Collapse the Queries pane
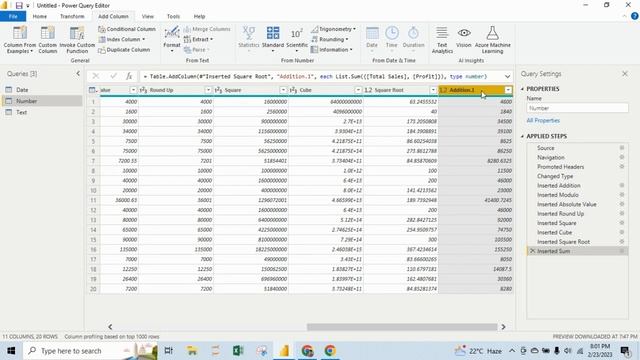 [x=78, y=73]
